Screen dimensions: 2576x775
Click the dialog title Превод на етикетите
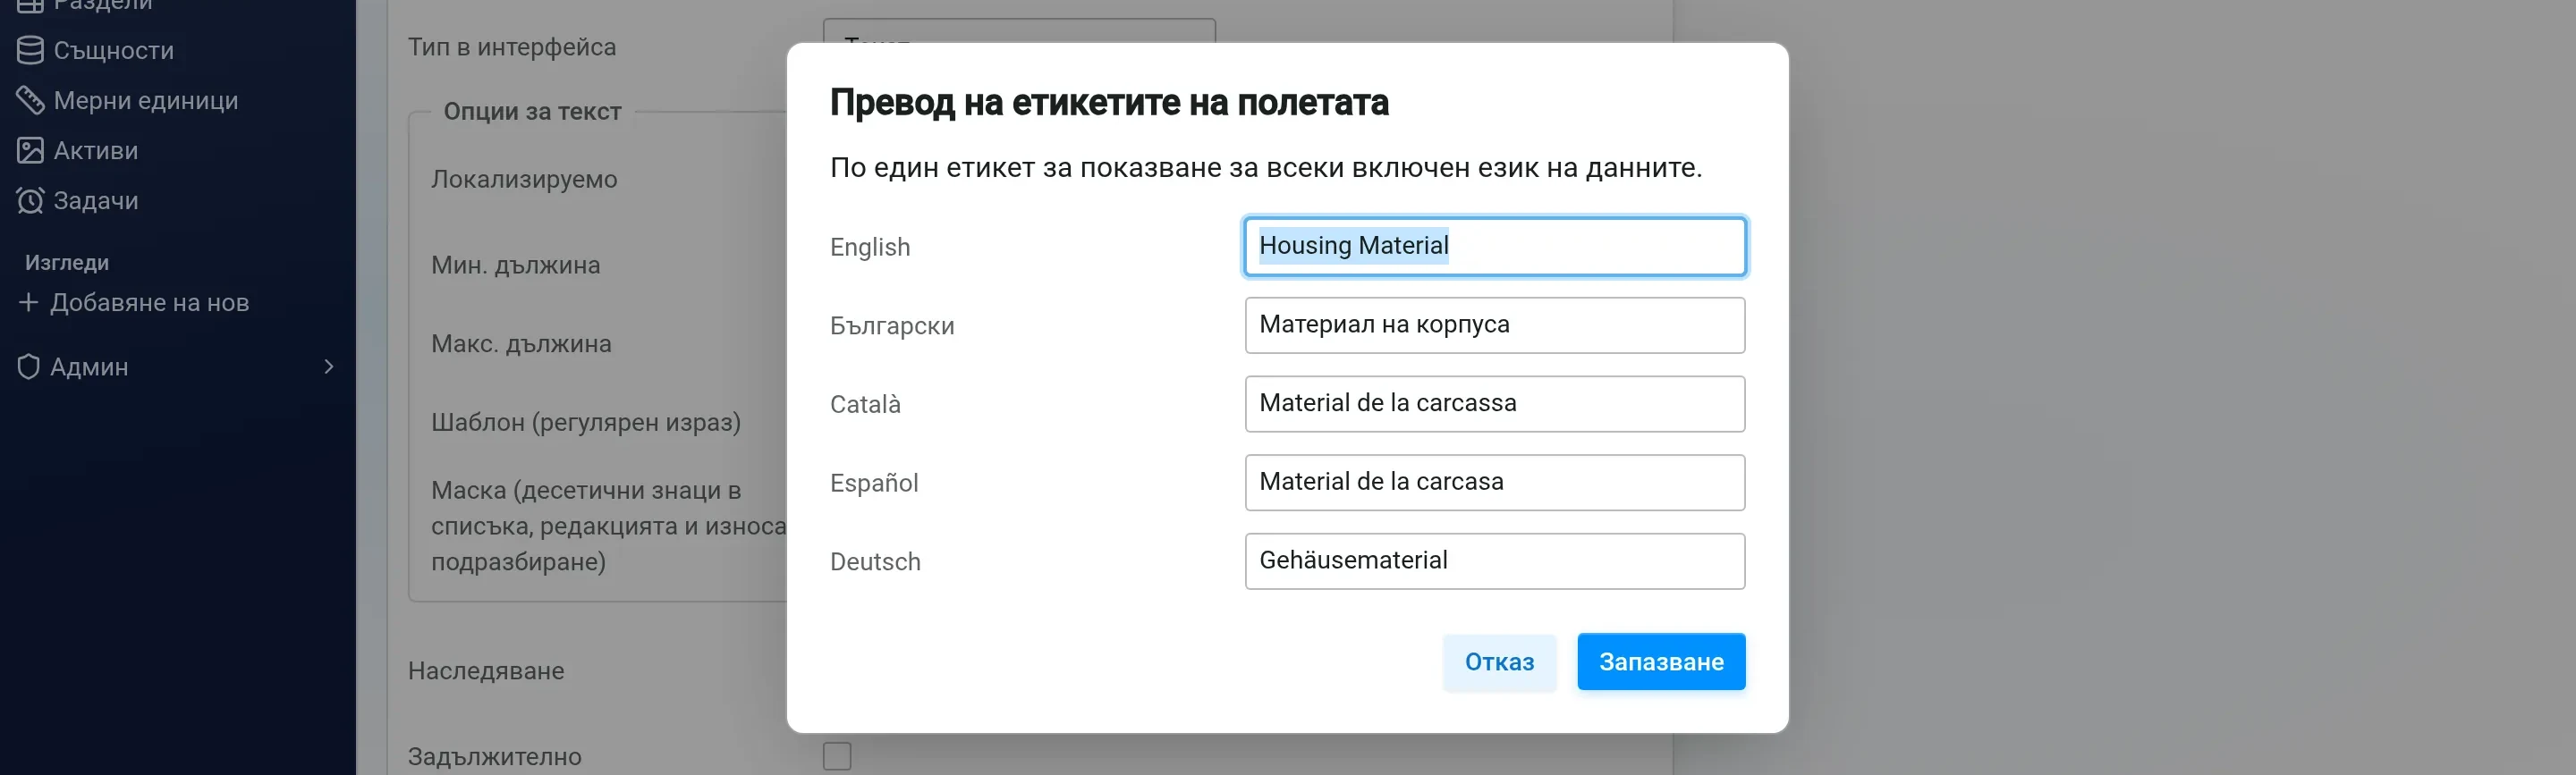(x=1109, y=102)
